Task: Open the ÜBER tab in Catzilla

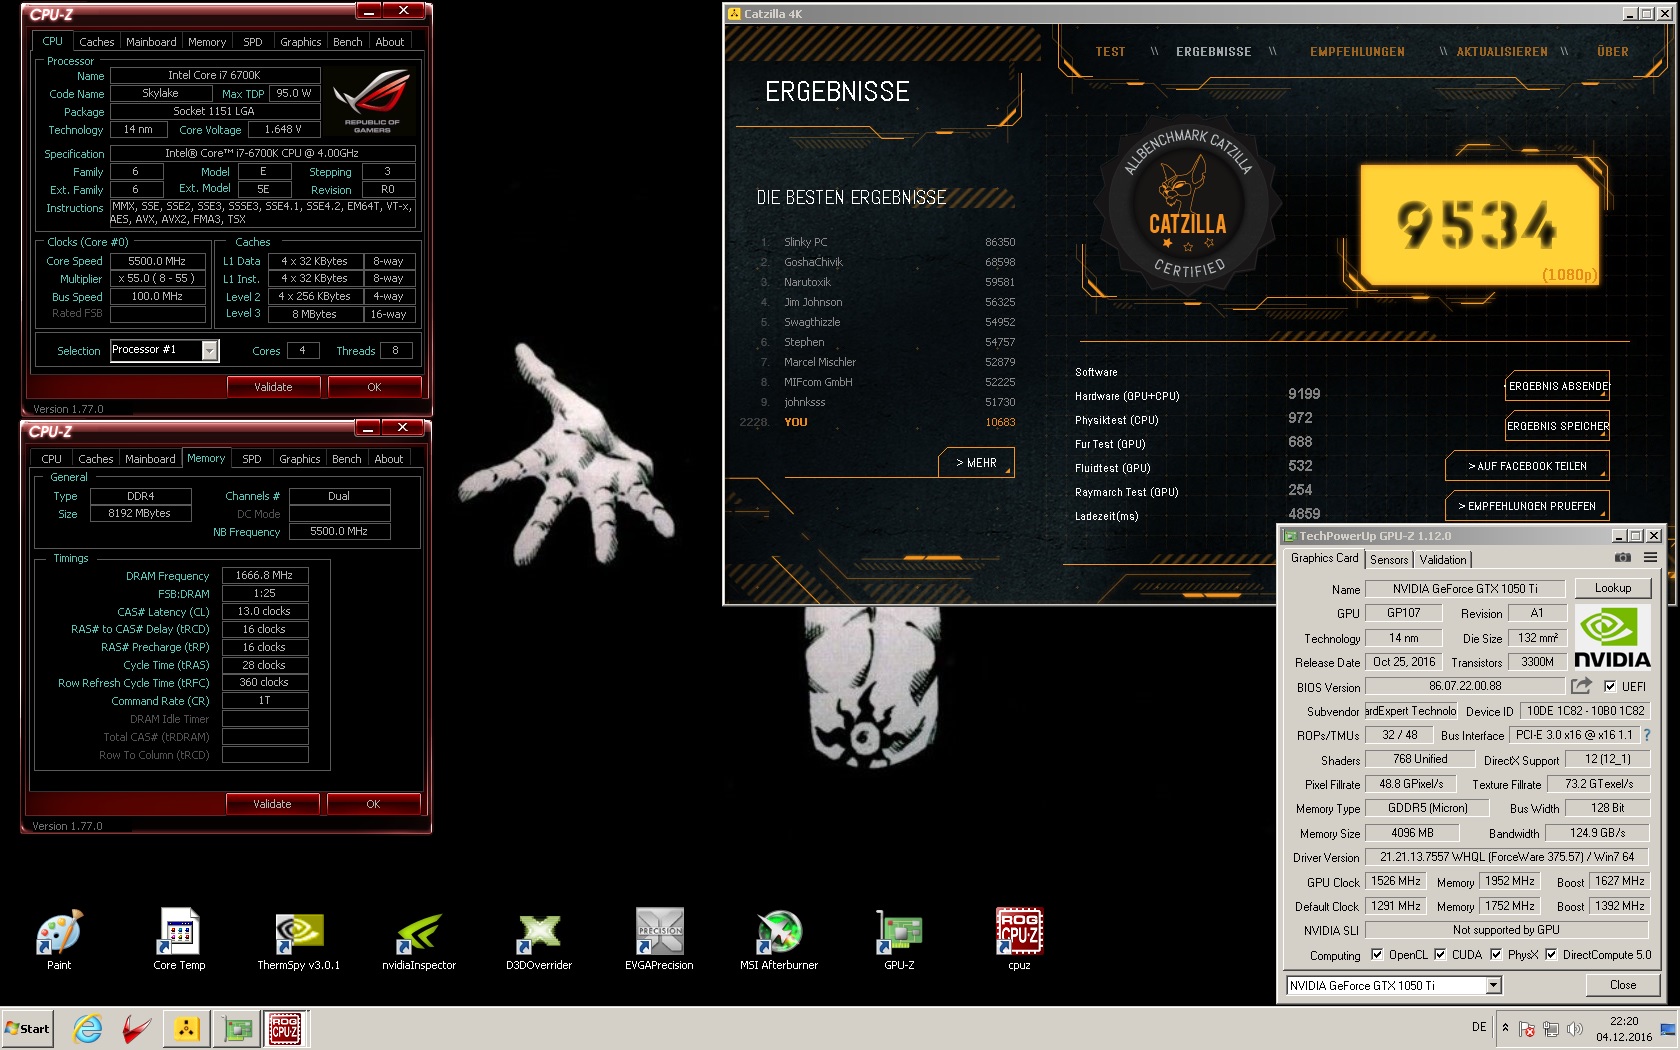Action: point(1613,52)
